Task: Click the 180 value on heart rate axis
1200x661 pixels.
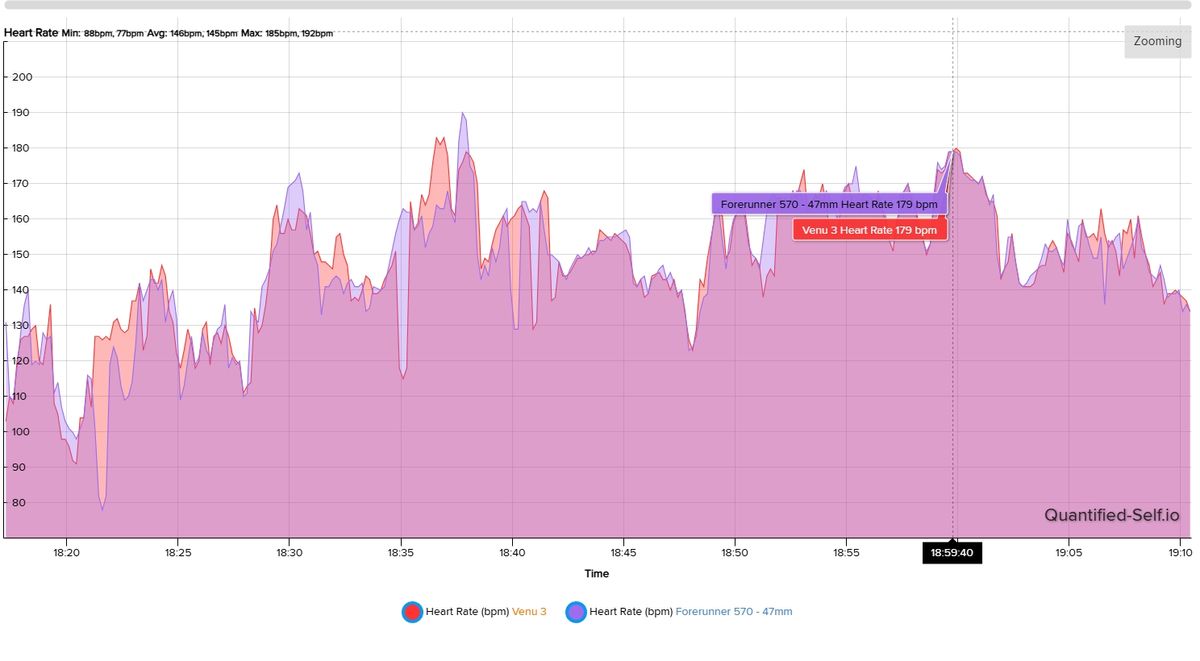Action: click(21, 148)
